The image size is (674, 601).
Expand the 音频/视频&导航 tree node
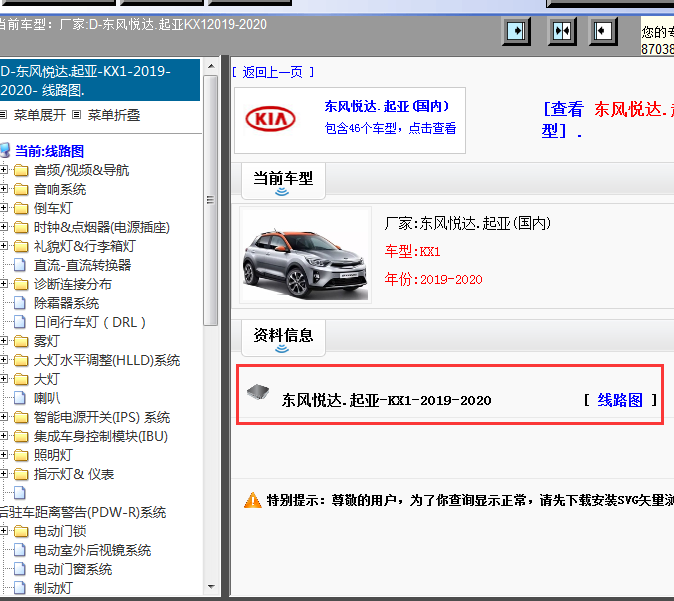[x=4, y=170]
